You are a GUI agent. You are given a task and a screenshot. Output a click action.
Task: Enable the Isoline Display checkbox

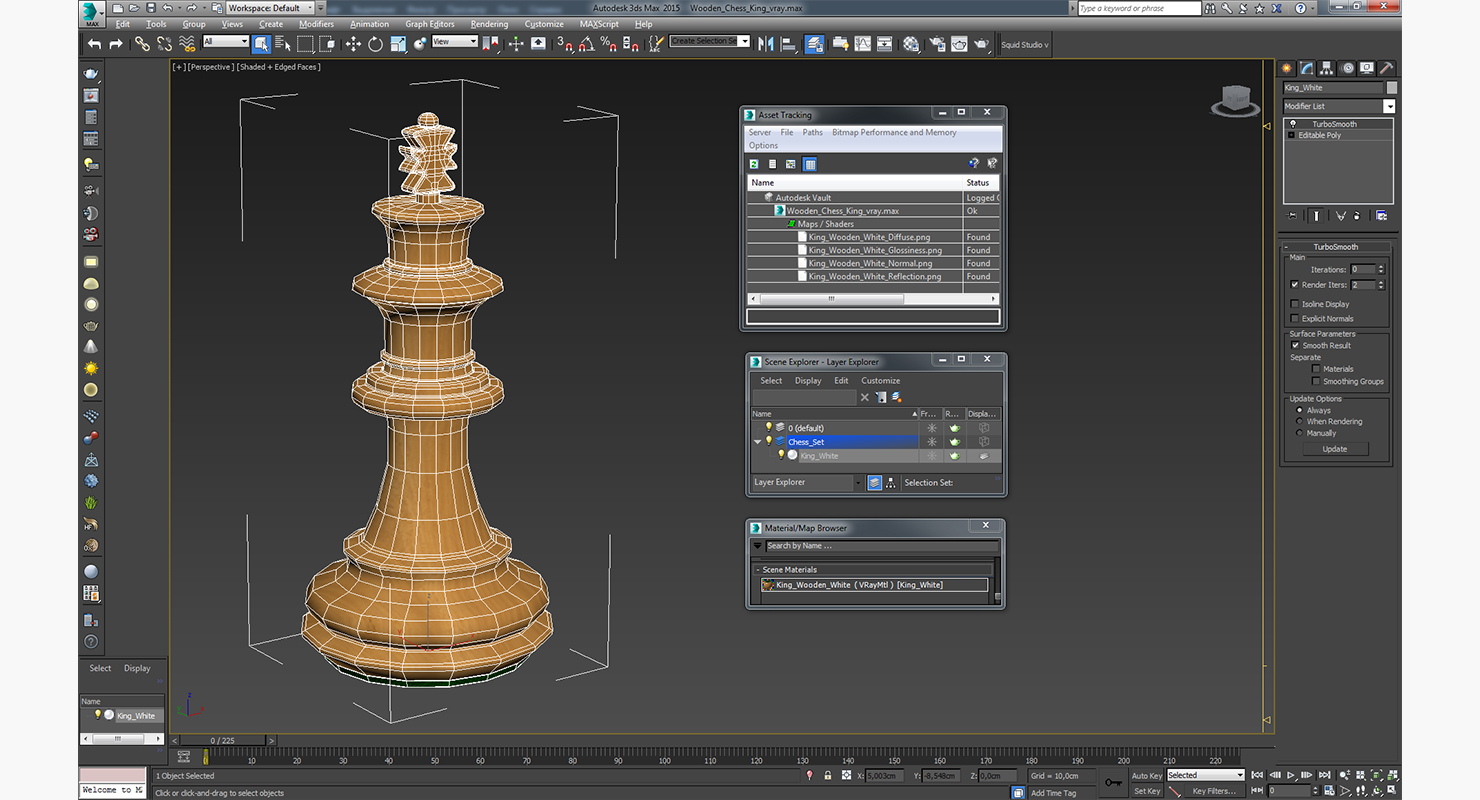click(x=1295, y=304)
